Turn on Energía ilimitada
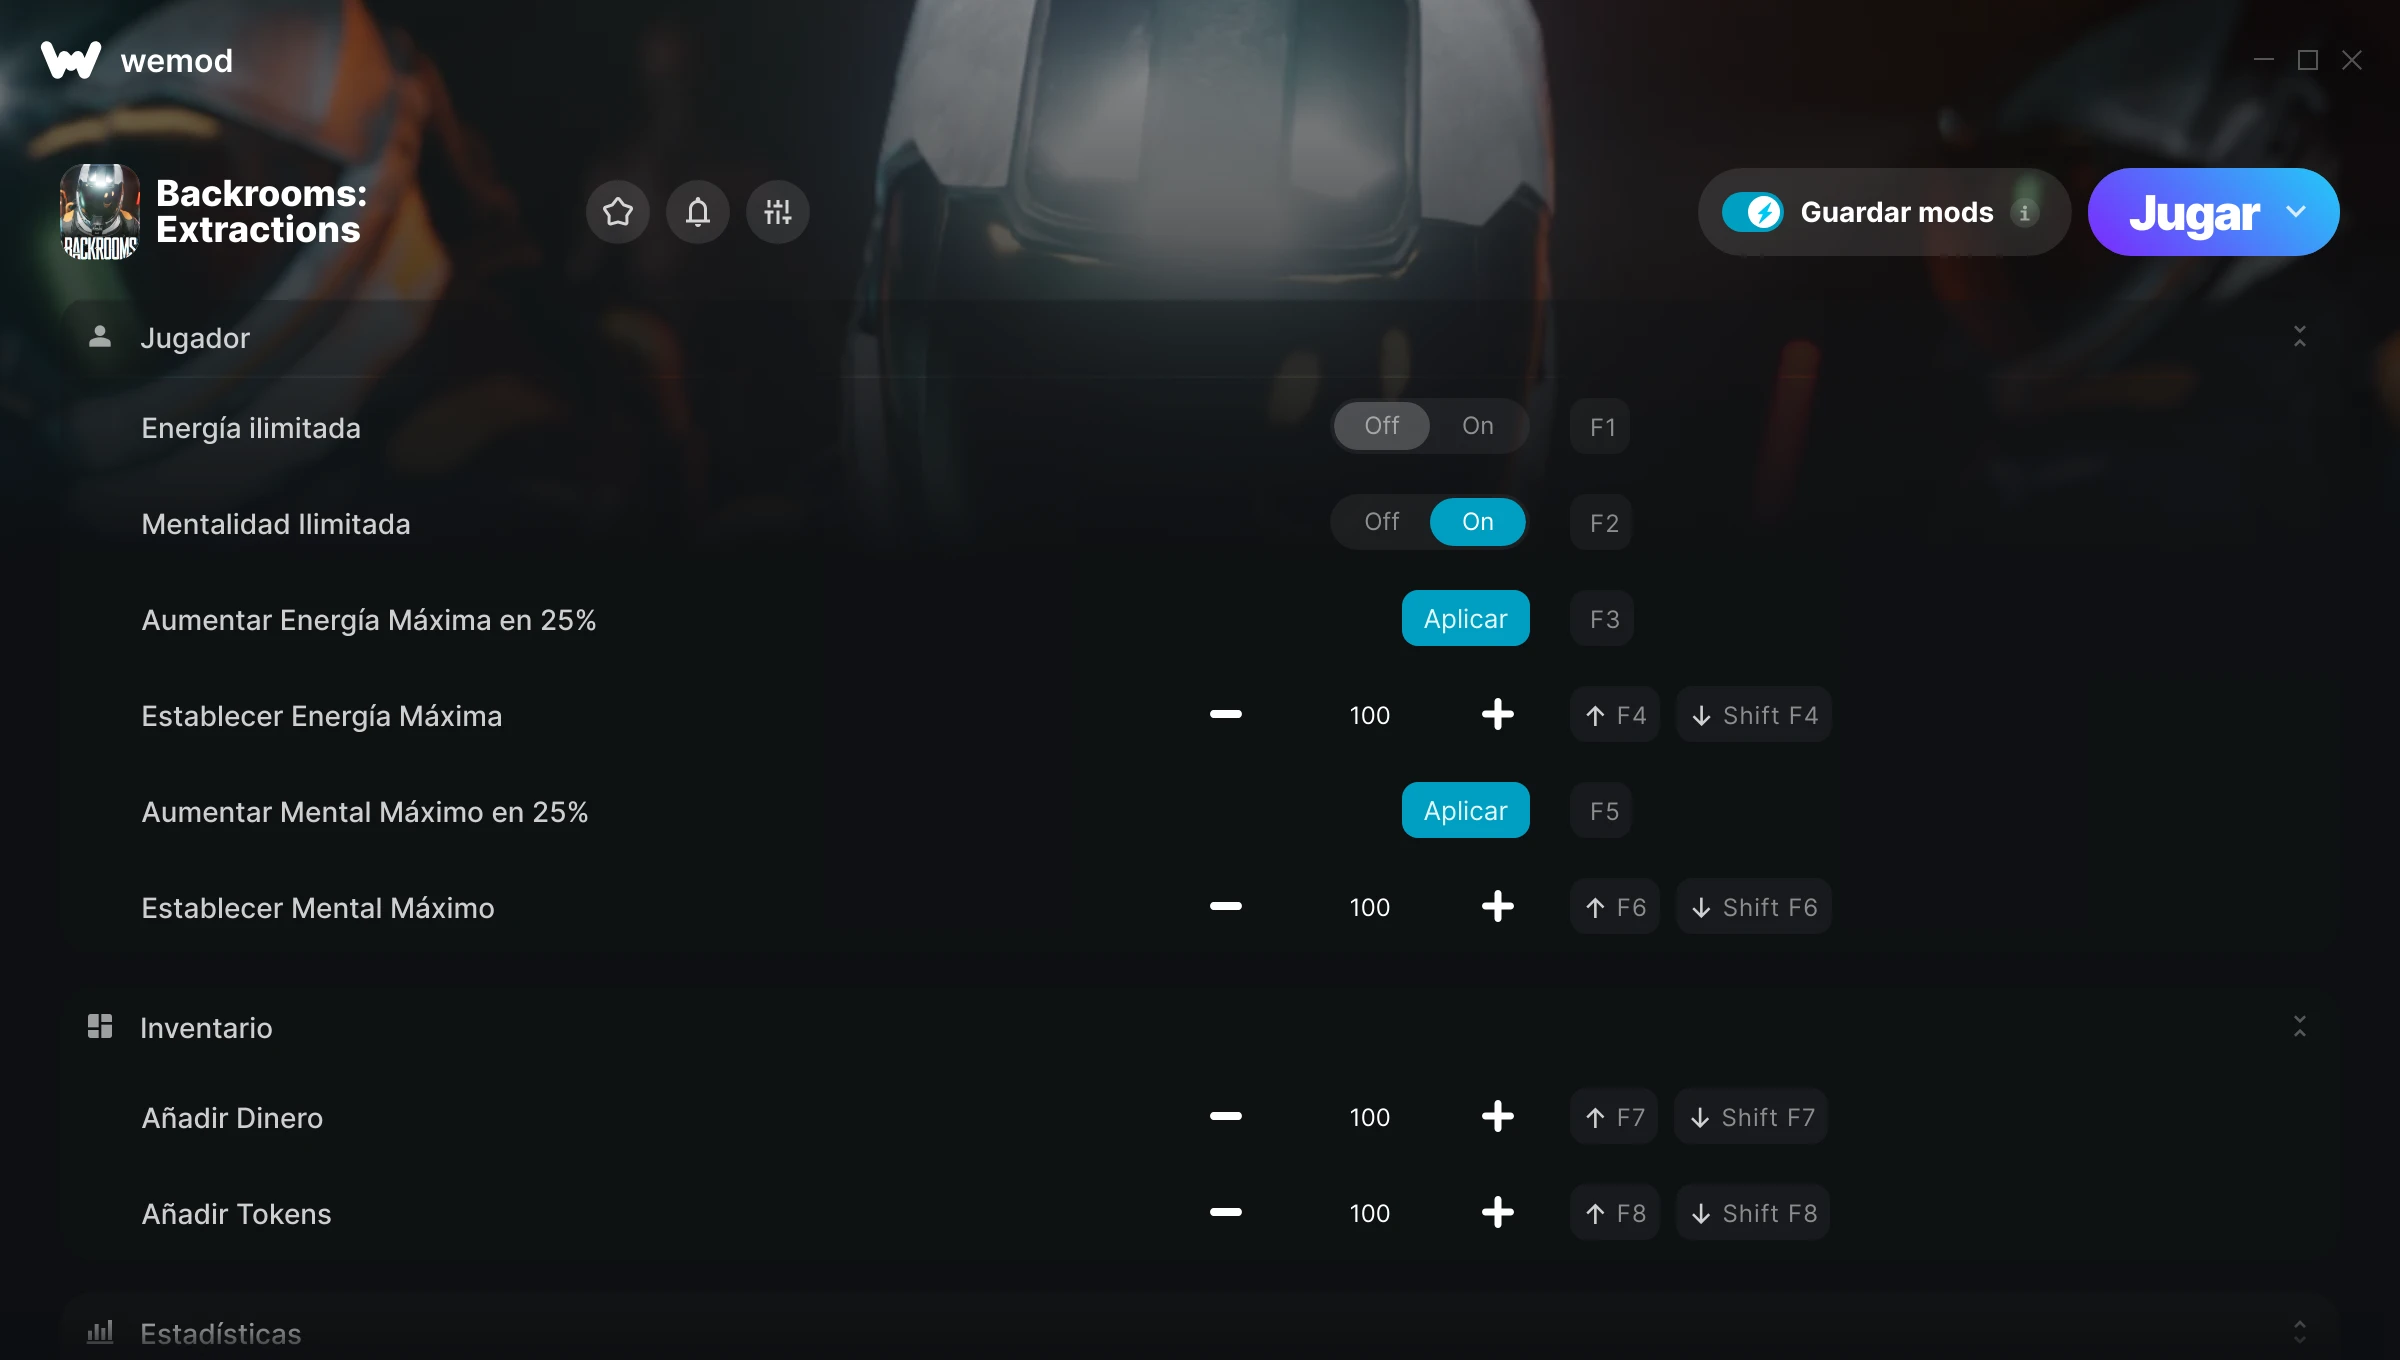This screenshot has width=2400, height=1360. tap(1478, 426)
